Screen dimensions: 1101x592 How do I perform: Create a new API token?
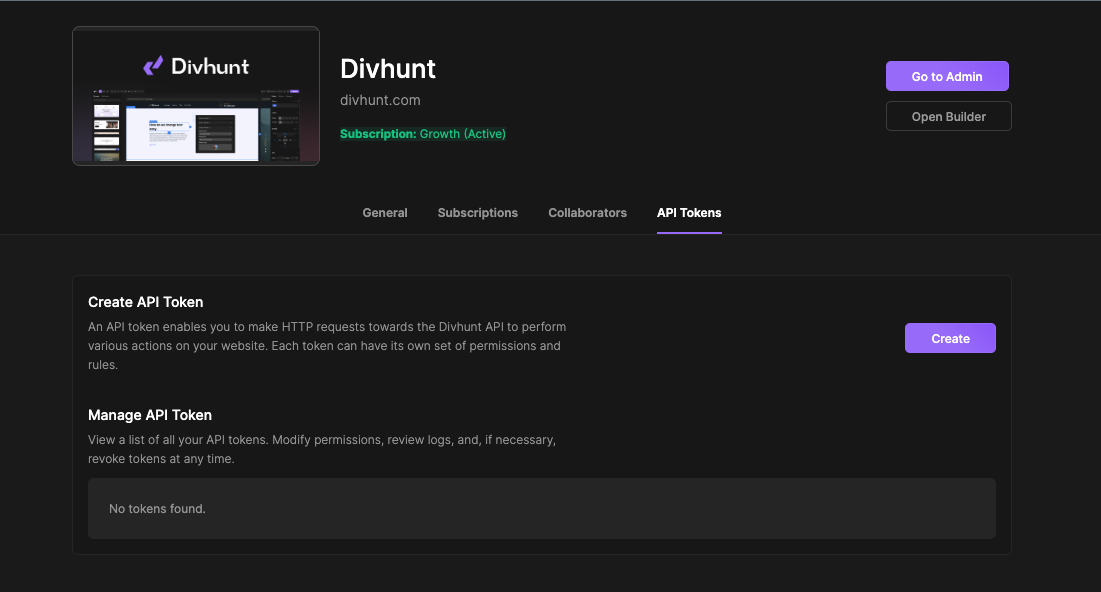[949, 338]
